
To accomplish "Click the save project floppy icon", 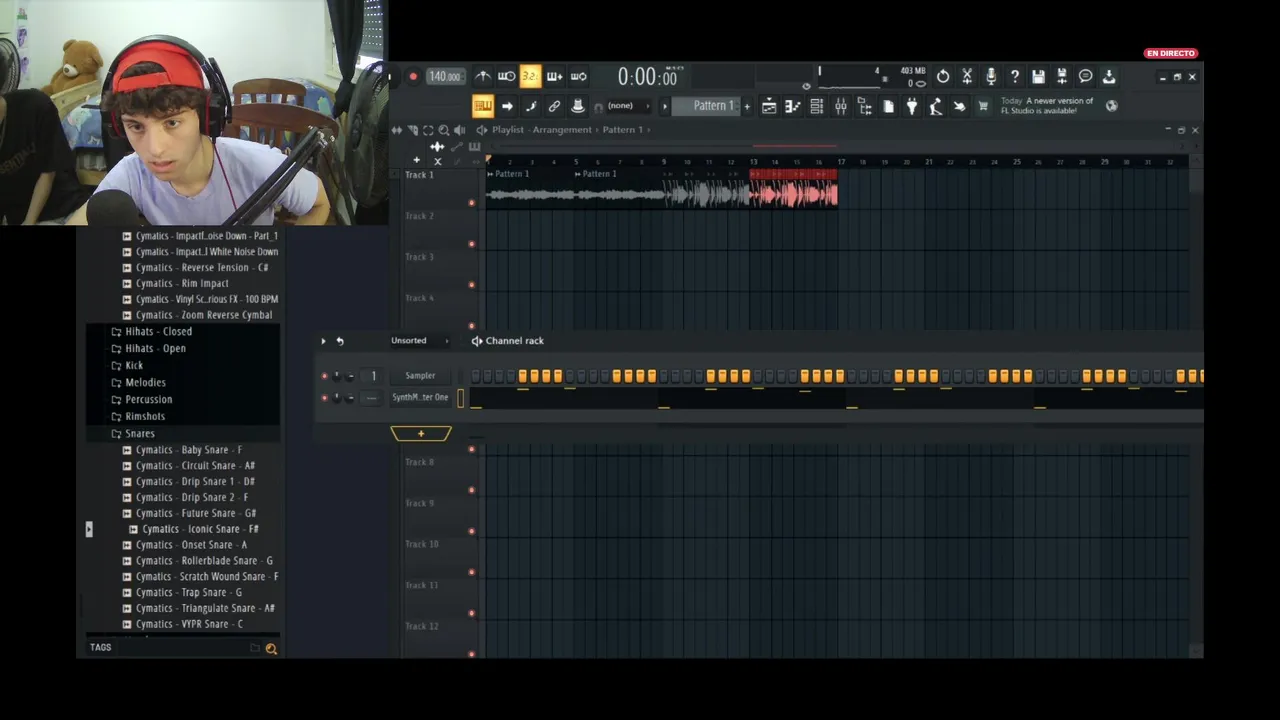I will pyautogui.click(x=1038, y=77).
